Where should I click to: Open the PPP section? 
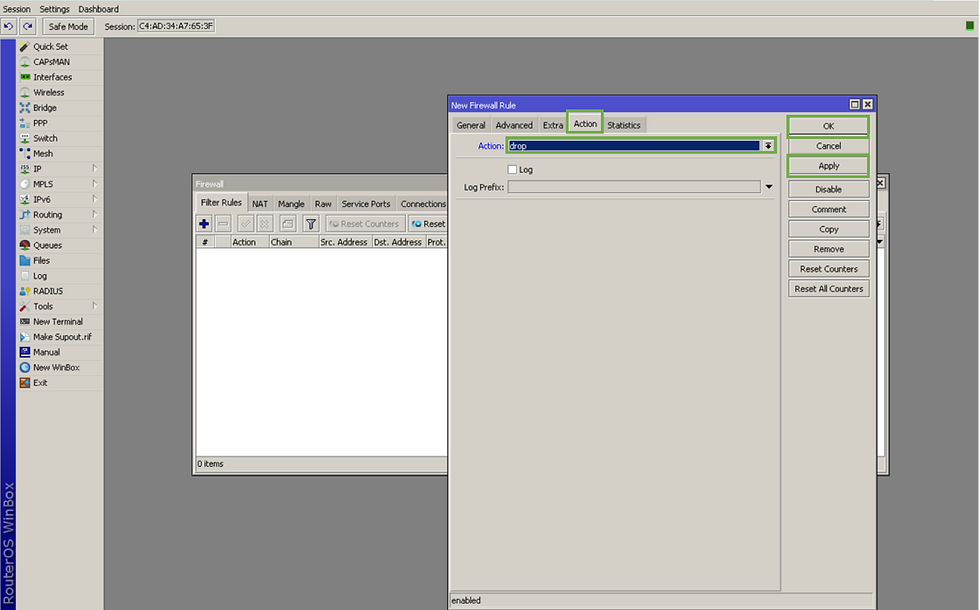tap(40, 123)
